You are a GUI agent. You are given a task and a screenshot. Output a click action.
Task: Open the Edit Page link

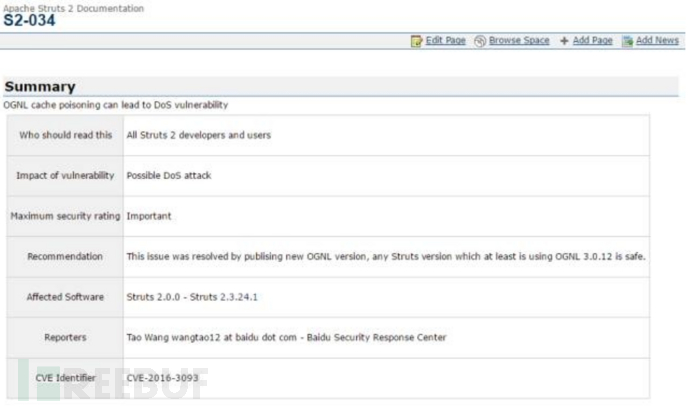445,40
